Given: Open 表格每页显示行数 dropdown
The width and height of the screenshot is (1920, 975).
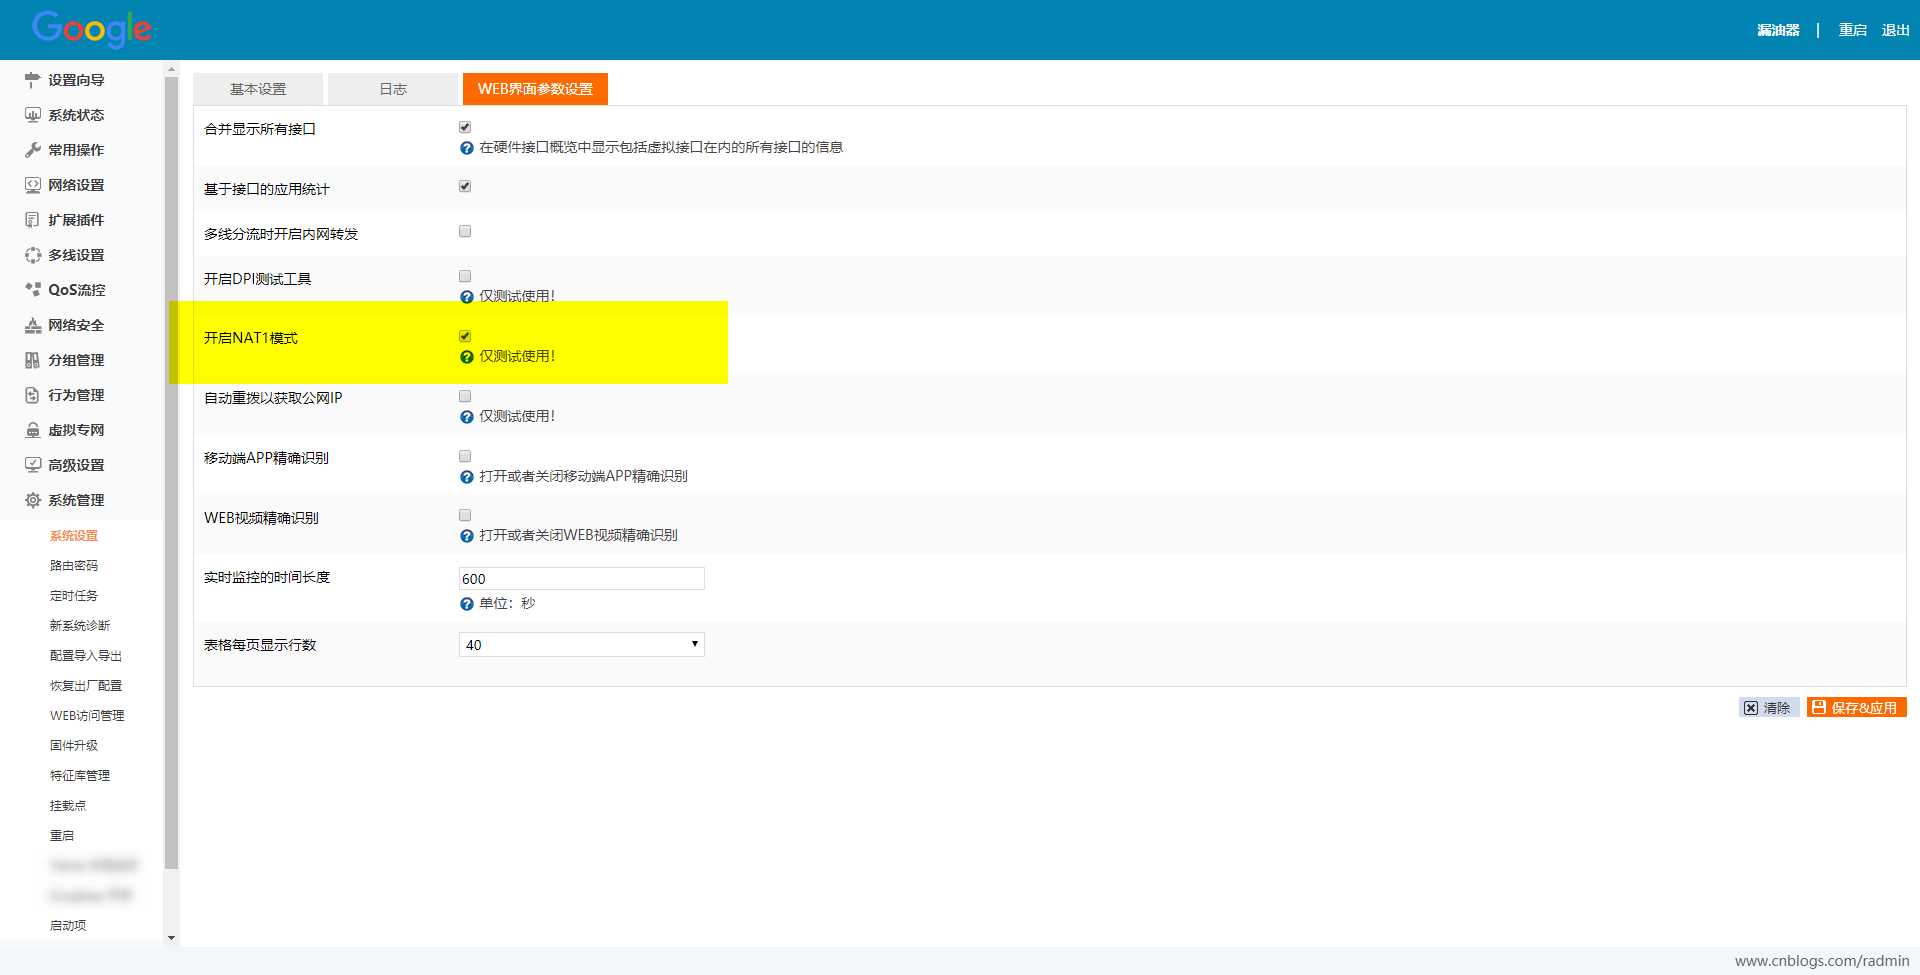Looking at the screenshot, I should [582, 645].
